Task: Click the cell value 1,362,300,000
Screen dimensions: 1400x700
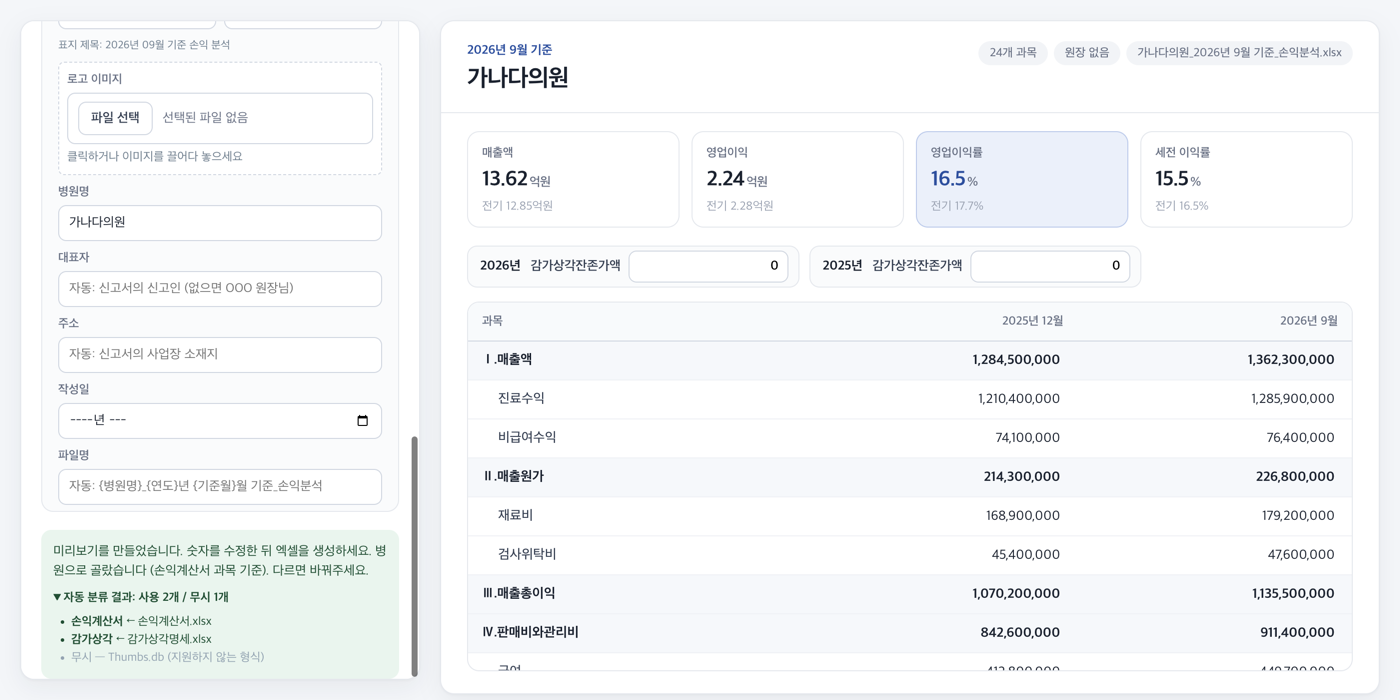Action: (1291, 360)
